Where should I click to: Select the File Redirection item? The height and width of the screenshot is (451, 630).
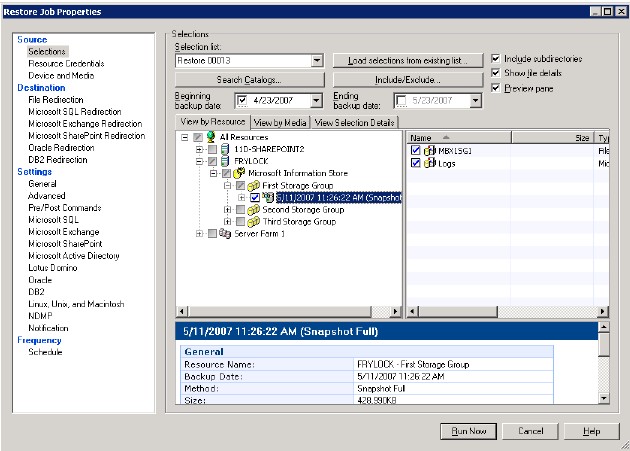tap(56, 100)
